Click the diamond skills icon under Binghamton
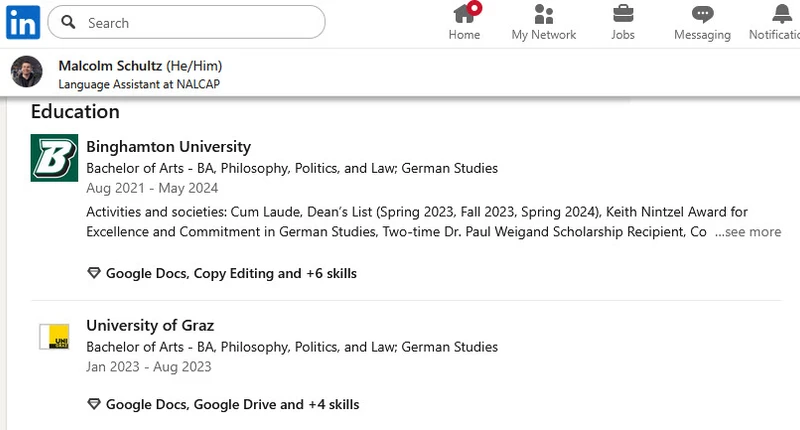800x430 pixels. point(94,273)
